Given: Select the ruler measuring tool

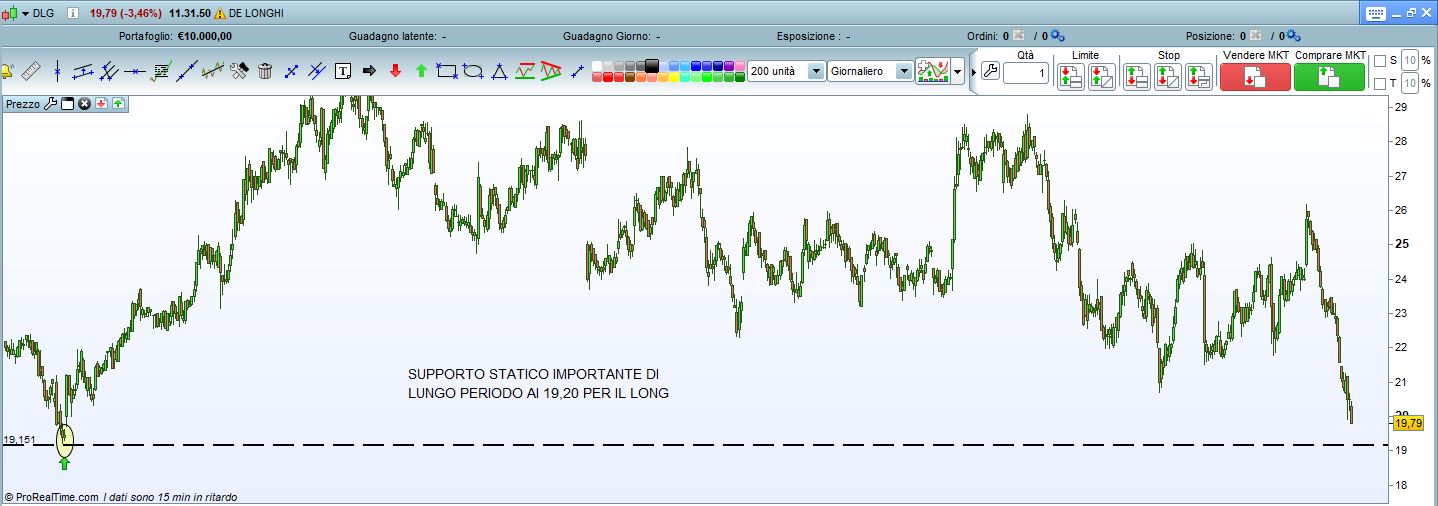Looking at the screenshot, I should tap(31, 71).
